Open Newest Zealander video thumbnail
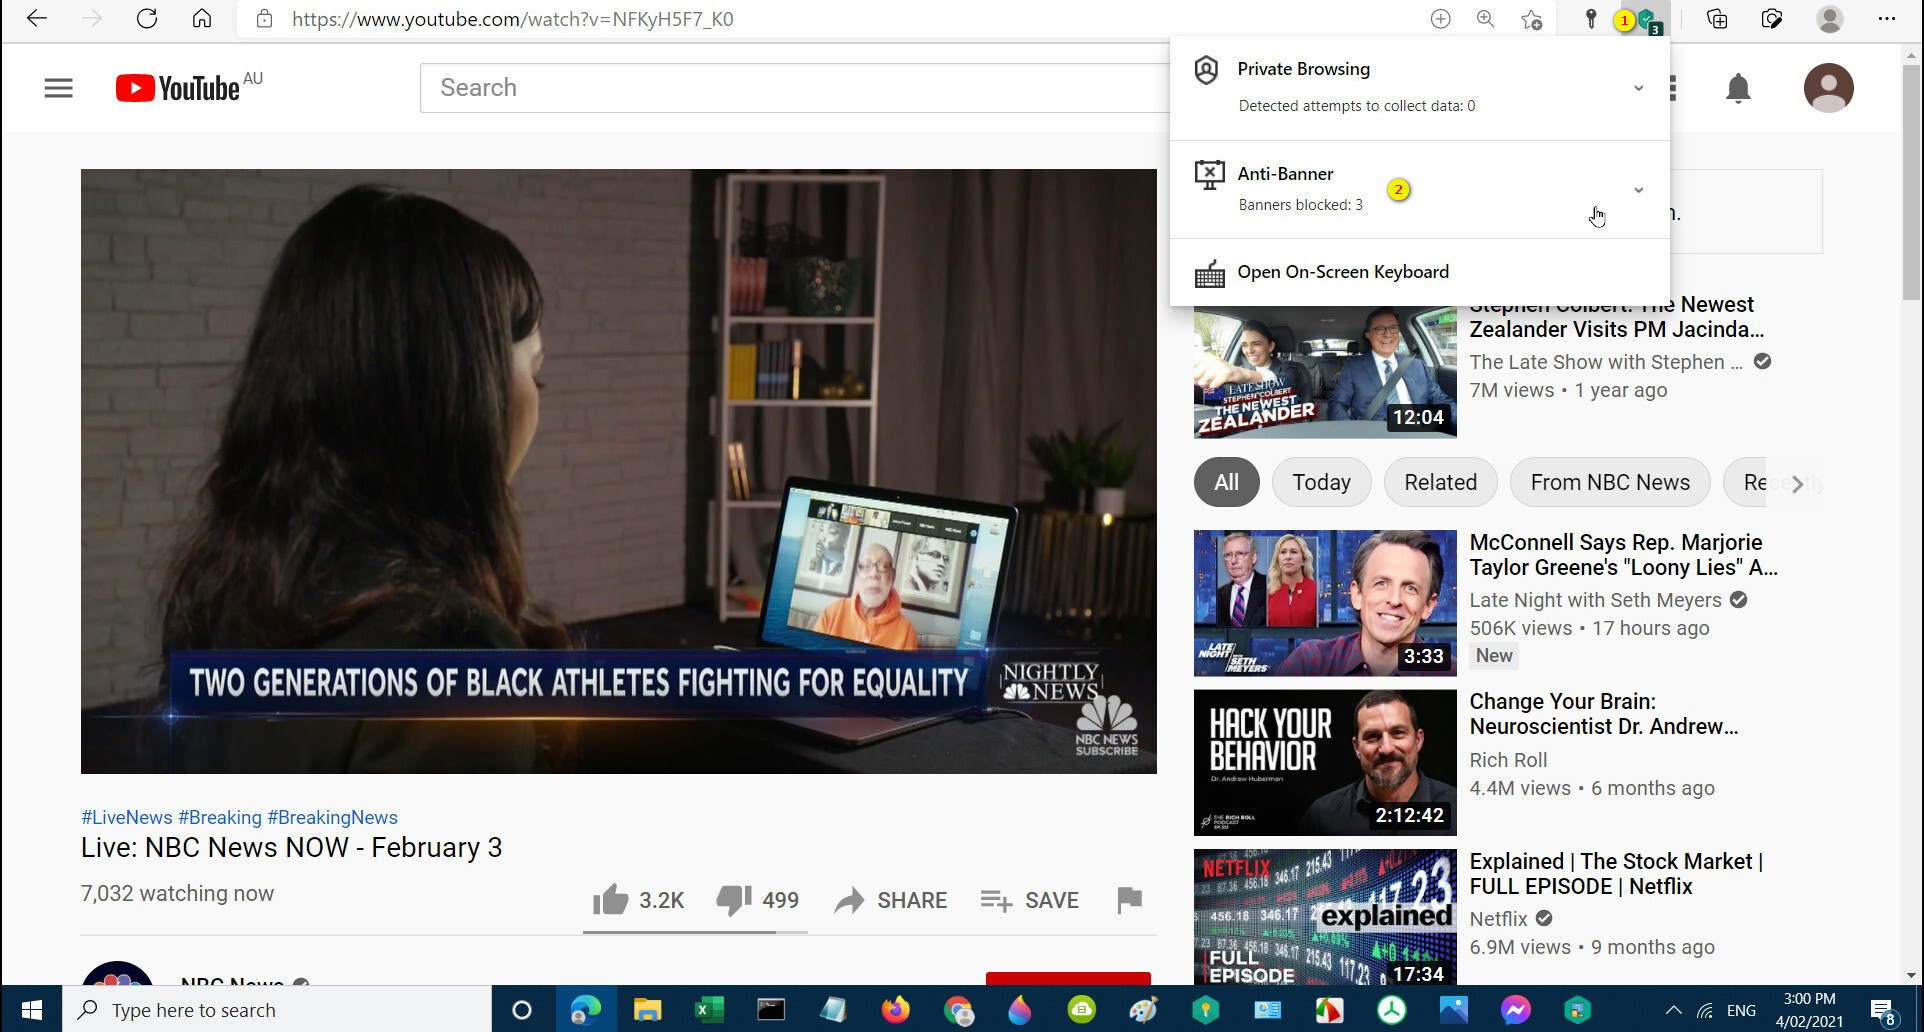1924x1032 pixels. point(1325,371)
